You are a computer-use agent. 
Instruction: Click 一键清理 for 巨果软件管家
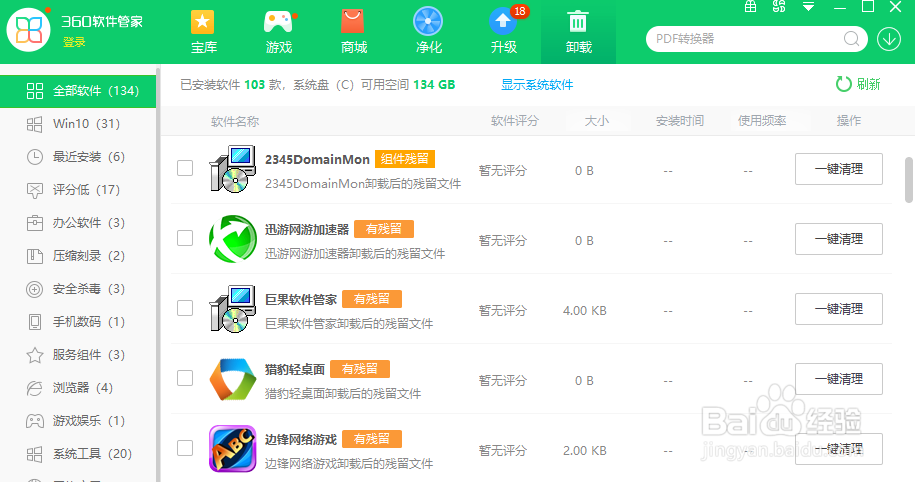coord(839,309)
